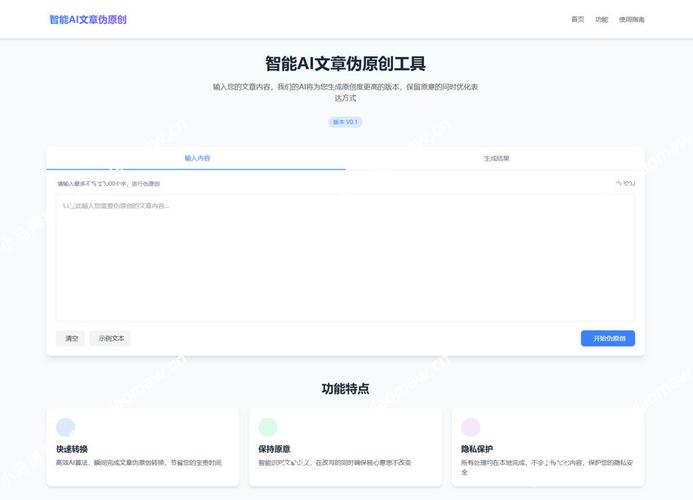The image size is (693, 500).
Task: Click the version V0.1 badge
Action: point(345,122)
